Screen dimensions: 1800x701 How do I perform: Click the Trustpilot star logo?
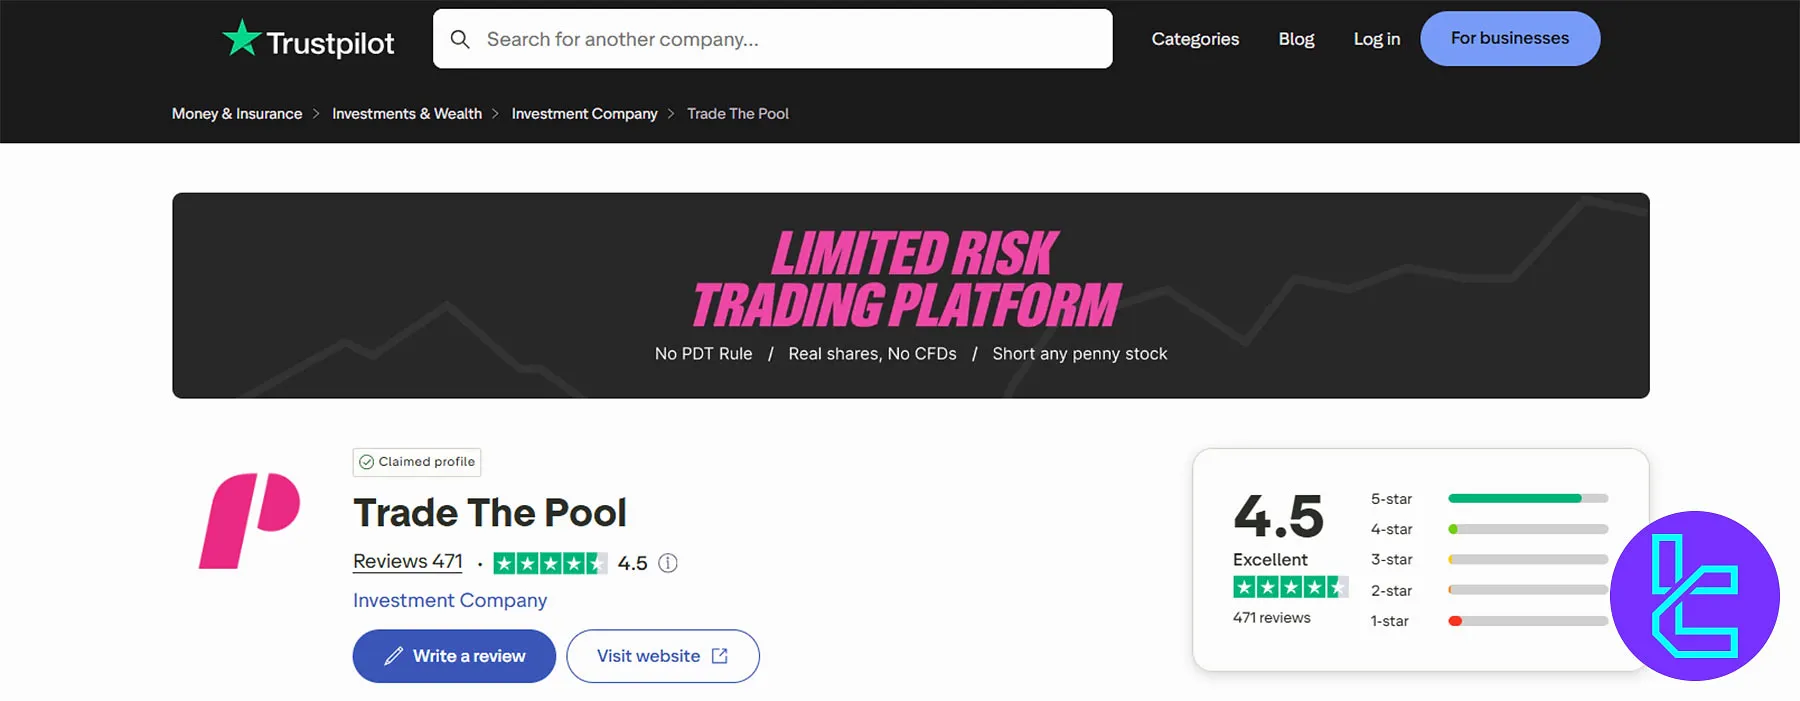click(240, 38)
